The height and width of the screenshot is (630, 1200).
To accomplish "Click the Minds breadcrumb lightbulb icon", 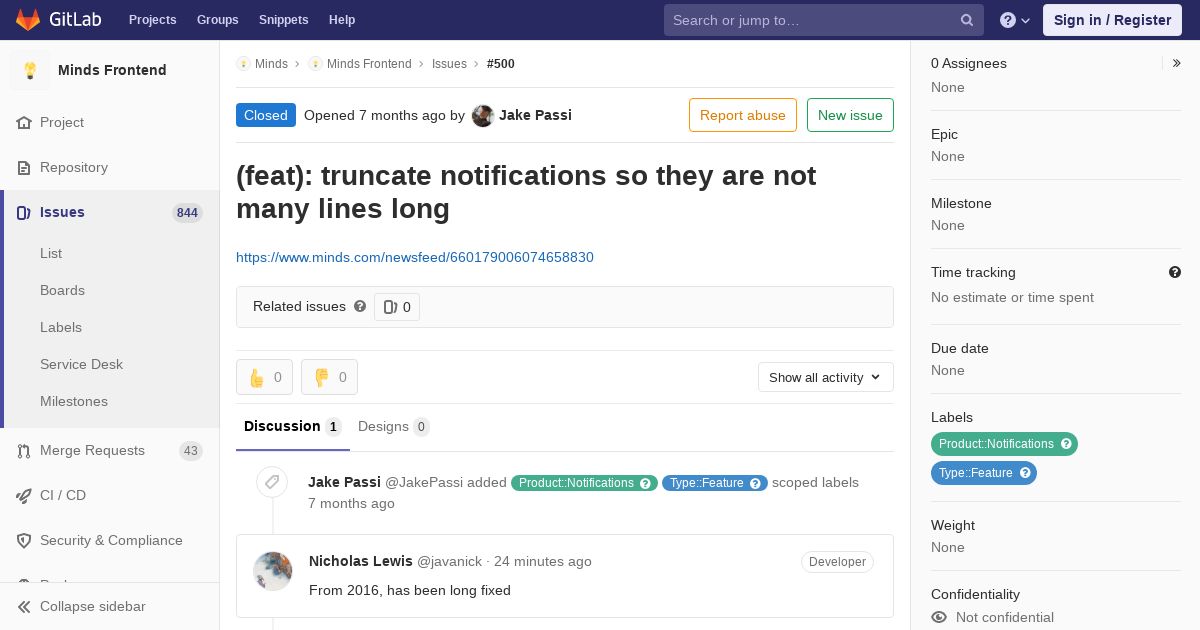I will point(243,63).
